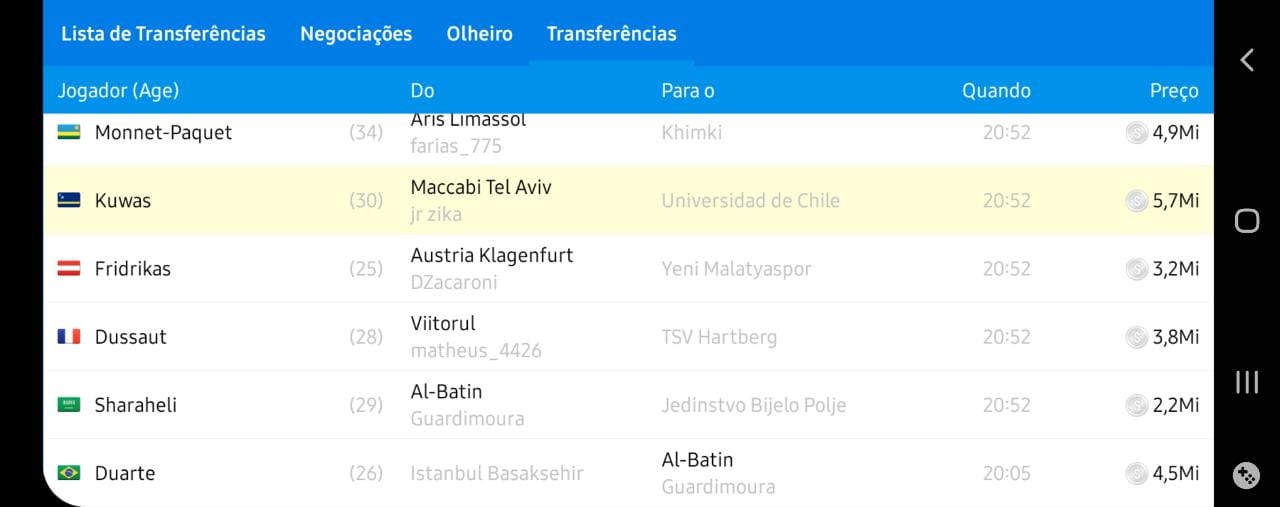Image resolution: width=1280 pixels, height=507 pixels.
Task: Sort by Quando column header
Action: click(996, 91)
